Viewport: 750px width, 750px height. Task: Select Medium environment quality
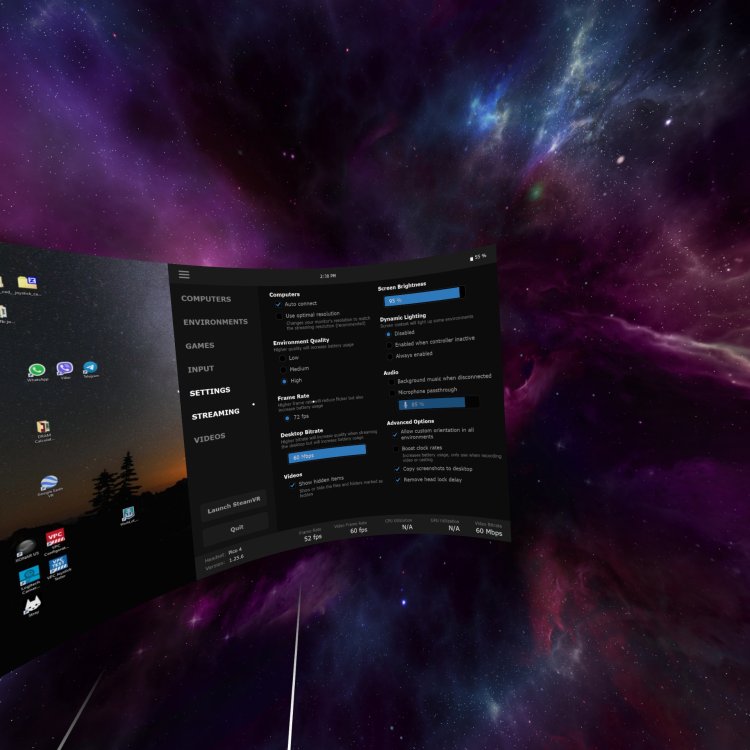(x=283, y=370)
